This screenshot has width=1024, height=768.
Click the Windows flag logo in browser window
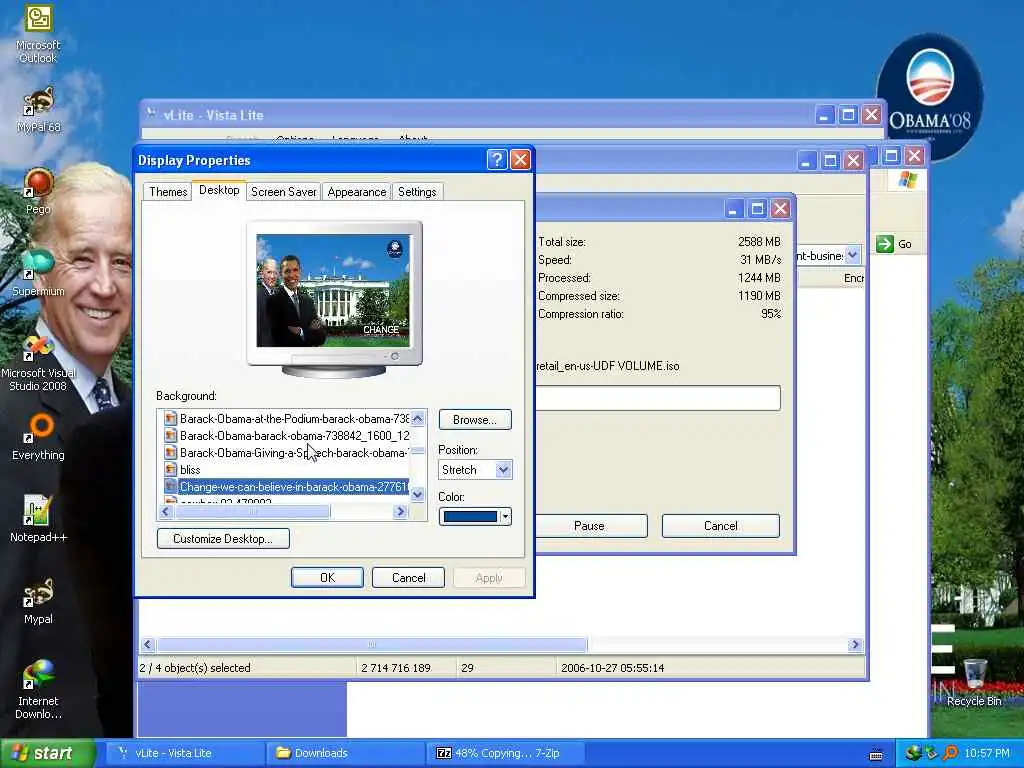[x=907, y=180]
